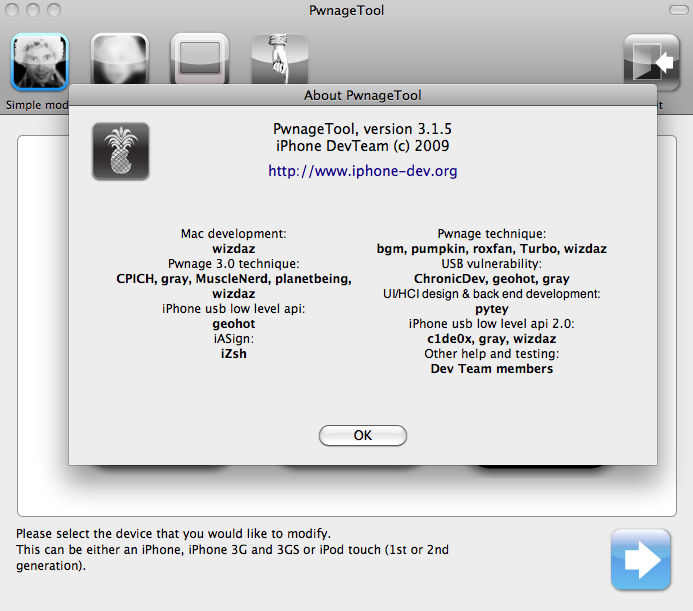
Task: Click 'CPICH, gray, MuscleNerd, planetbeing,' credit line
Action: pos(234,279)
